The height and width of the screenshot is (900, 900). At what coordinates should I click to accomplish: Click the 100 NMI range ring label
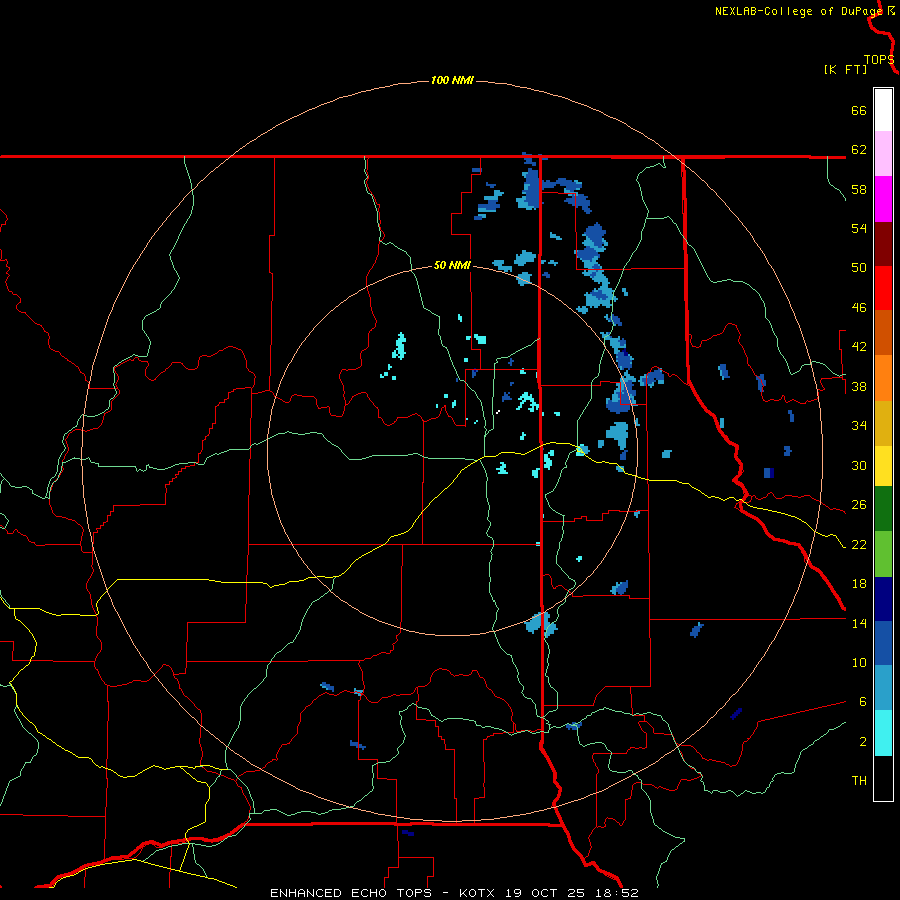tap(452, 80)
